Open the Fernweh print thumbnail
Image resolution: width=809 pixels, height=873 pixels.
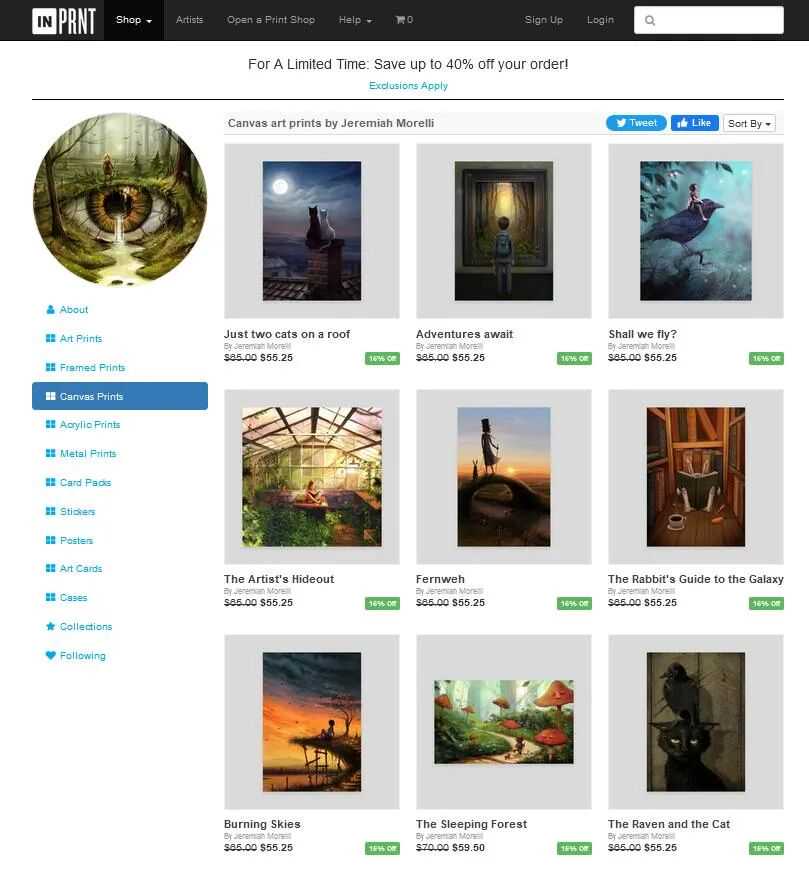[503, 477]
